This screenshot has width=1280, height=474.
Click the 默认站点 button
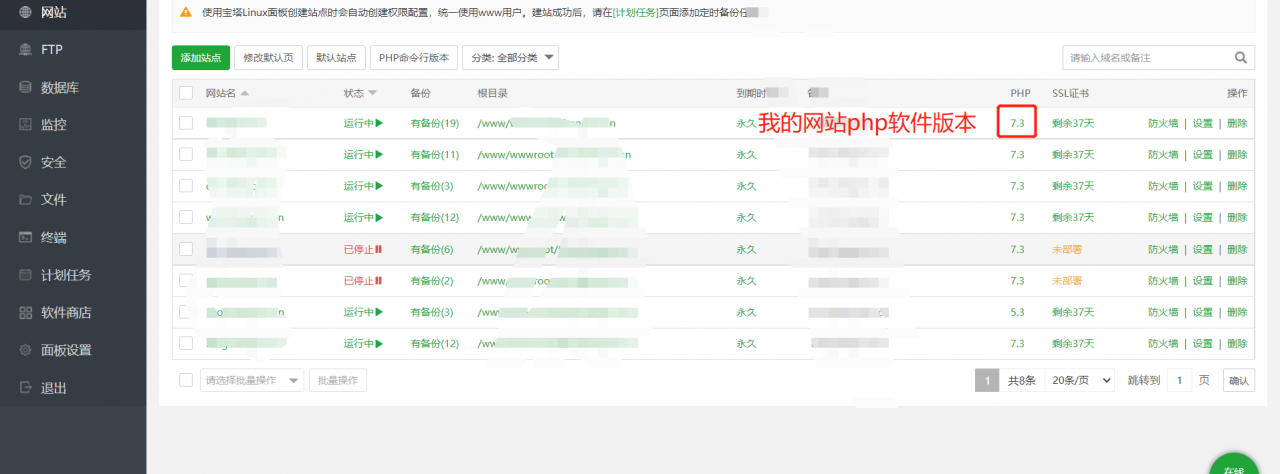[x=336, y=58]
